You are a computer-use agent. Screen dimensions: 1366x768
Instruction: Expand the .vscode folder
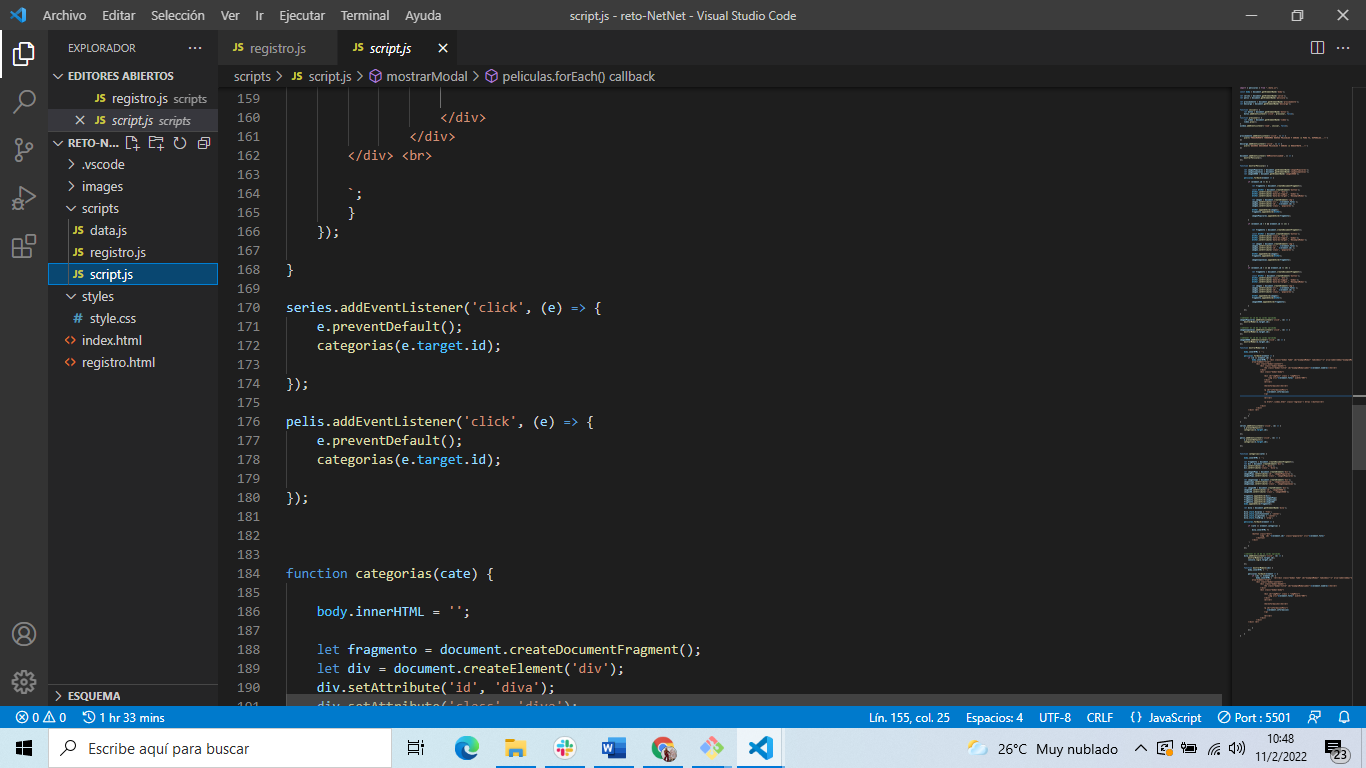[133, 165]
